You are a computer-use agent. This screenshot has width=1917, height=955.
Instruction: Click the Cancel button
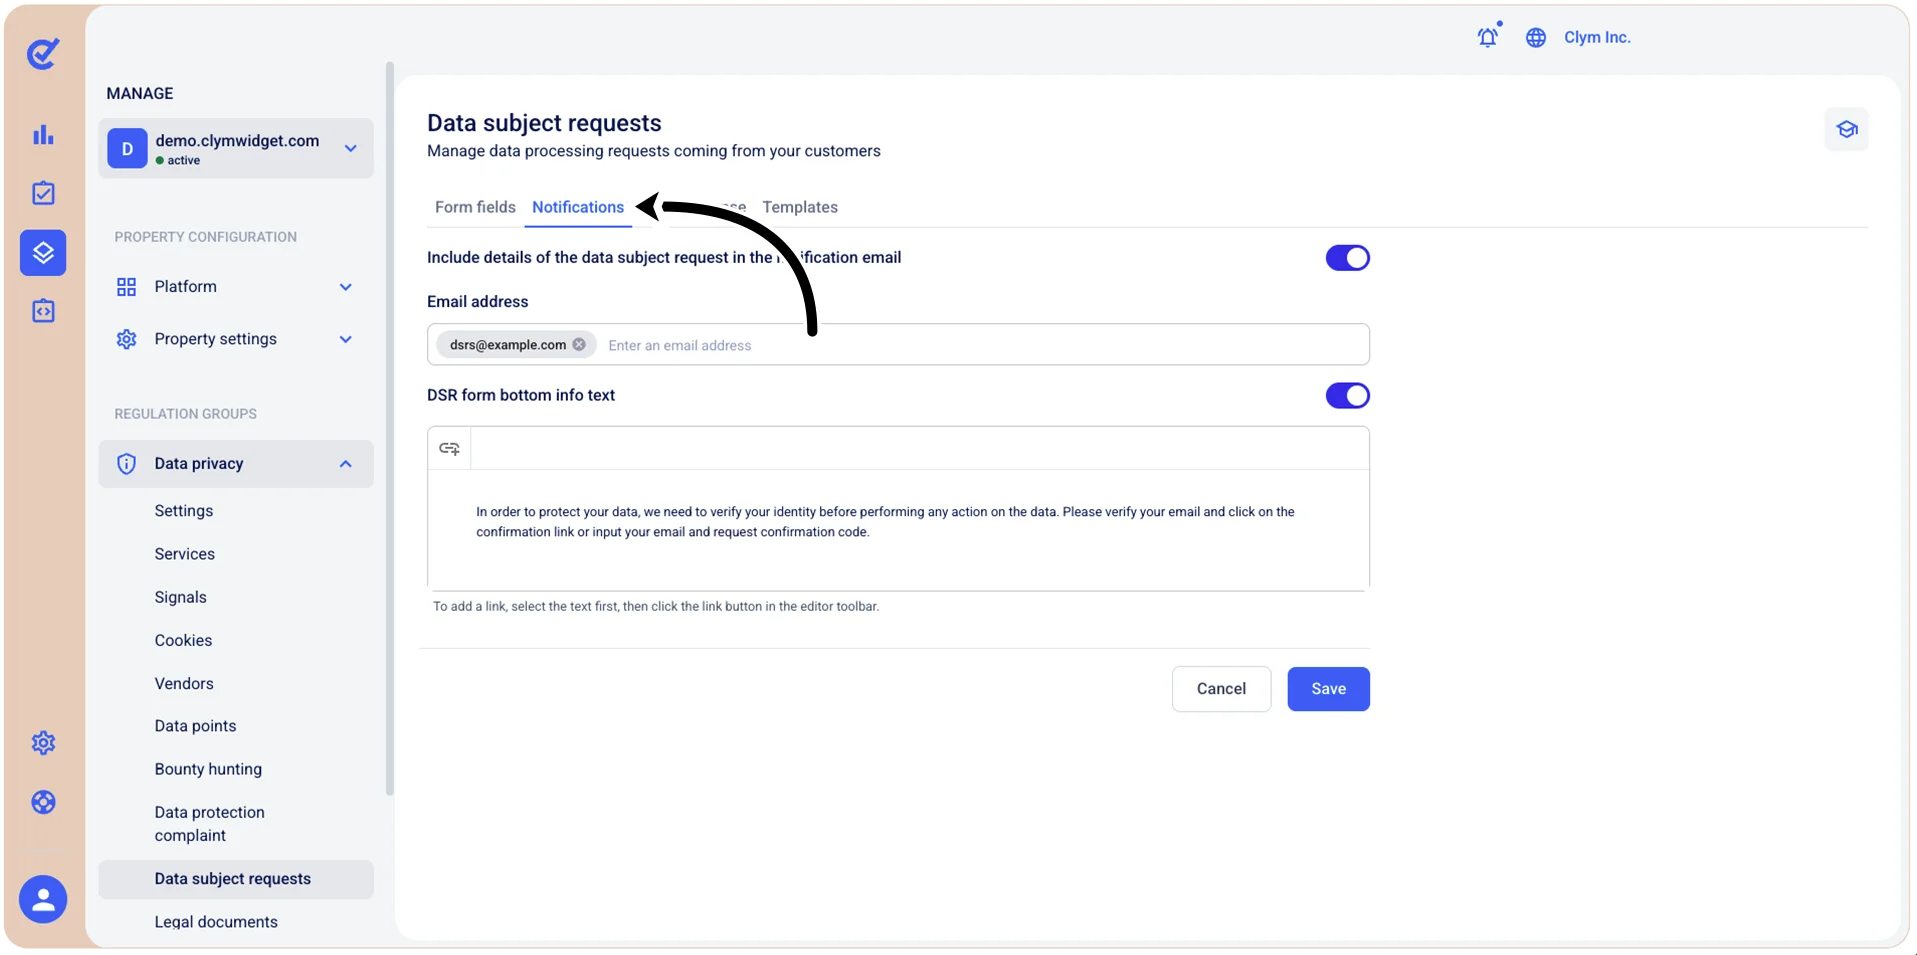1221,689
